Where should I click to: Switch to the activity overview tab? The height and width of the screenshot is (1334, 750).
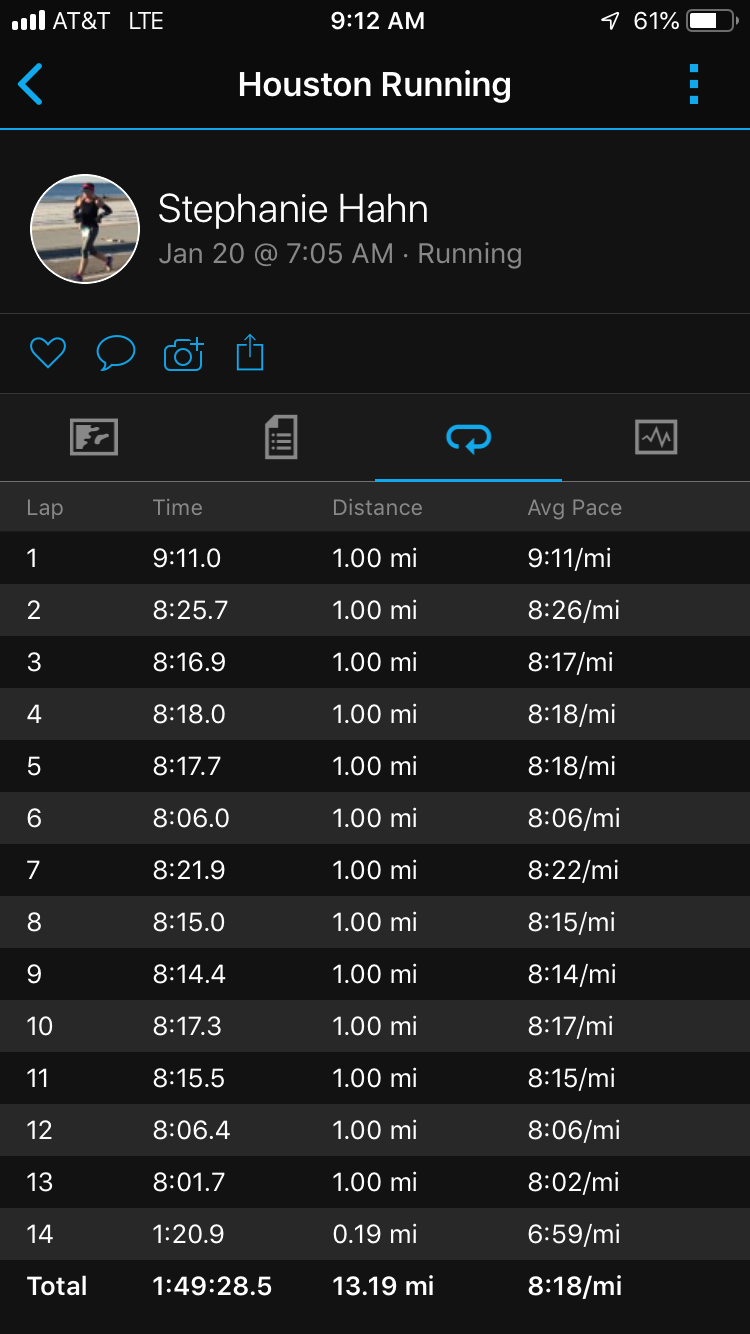[x=94, y=437]
